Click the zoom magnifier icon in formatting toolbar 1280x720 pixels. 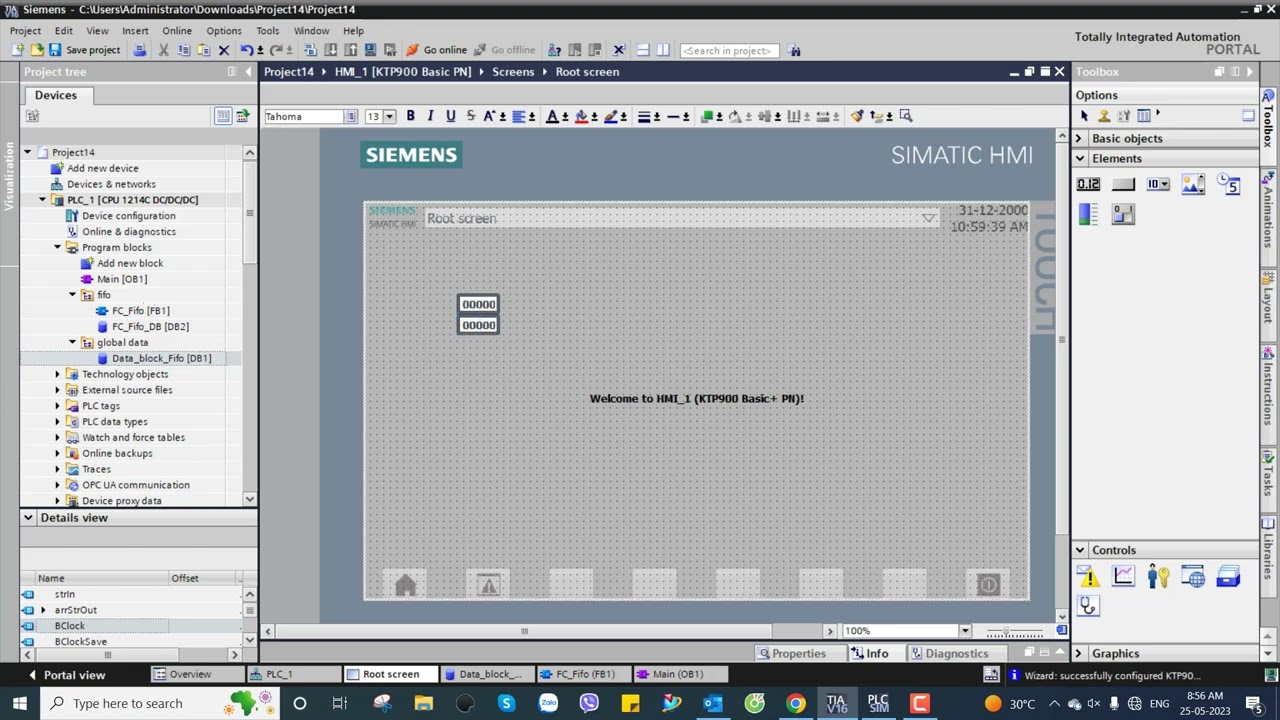(x=906, y=116)
